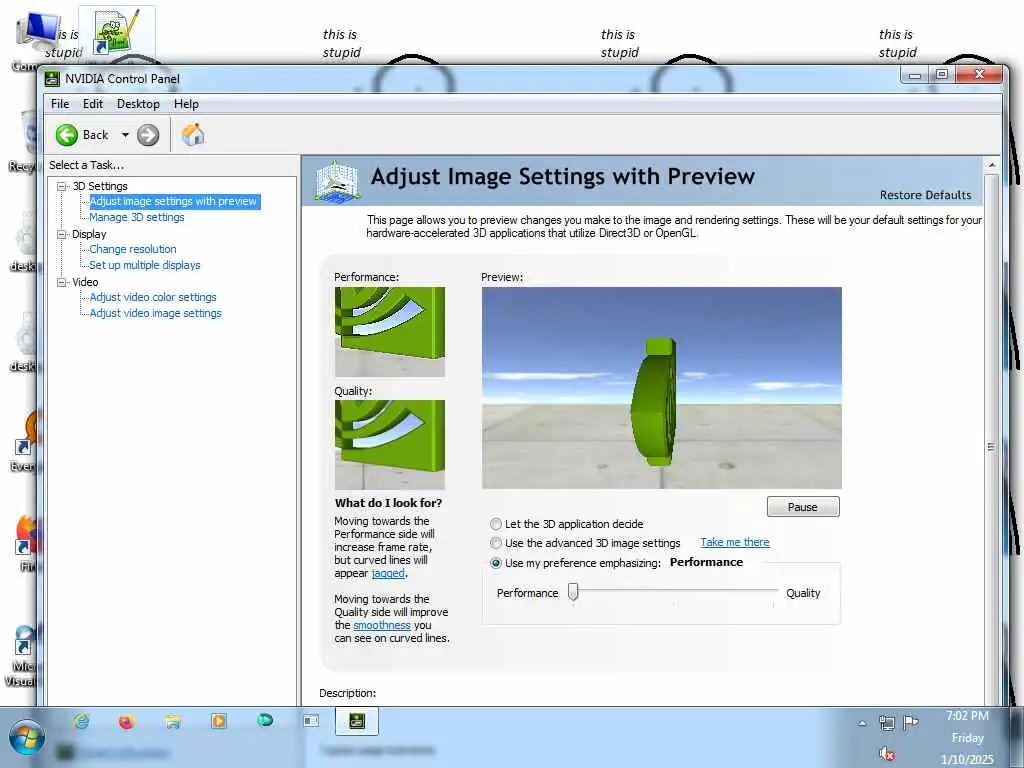Click the teal round taskbar icon

(264, 720)
